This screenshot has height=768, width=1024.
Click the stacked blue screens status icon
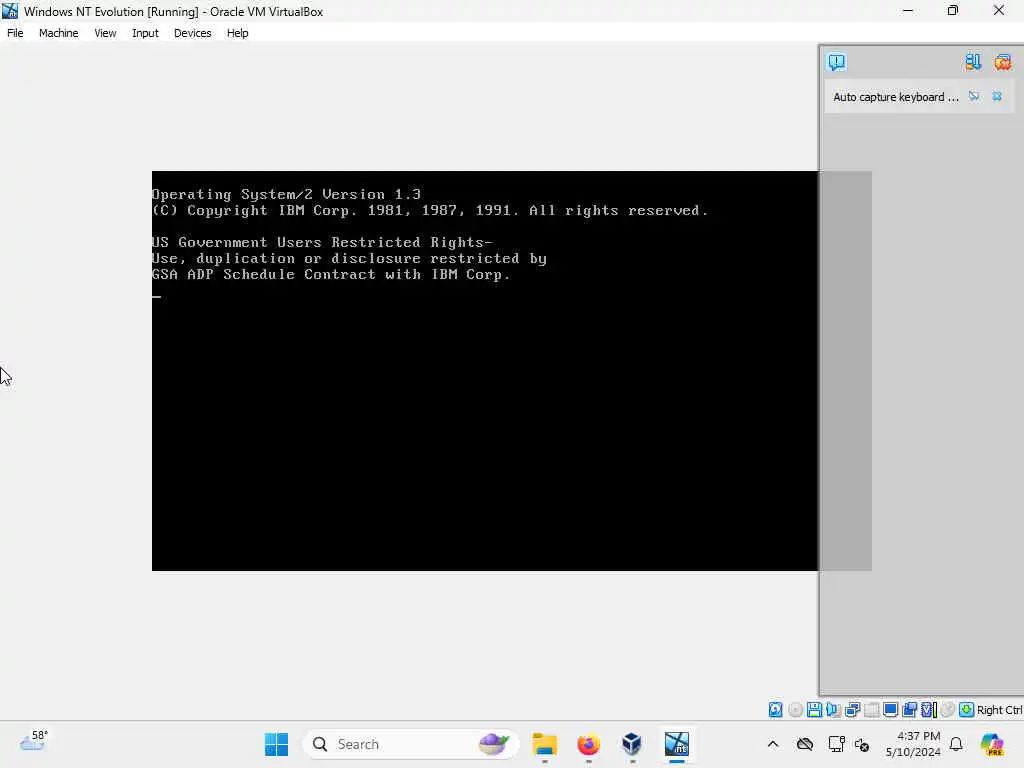pos(909,710)
